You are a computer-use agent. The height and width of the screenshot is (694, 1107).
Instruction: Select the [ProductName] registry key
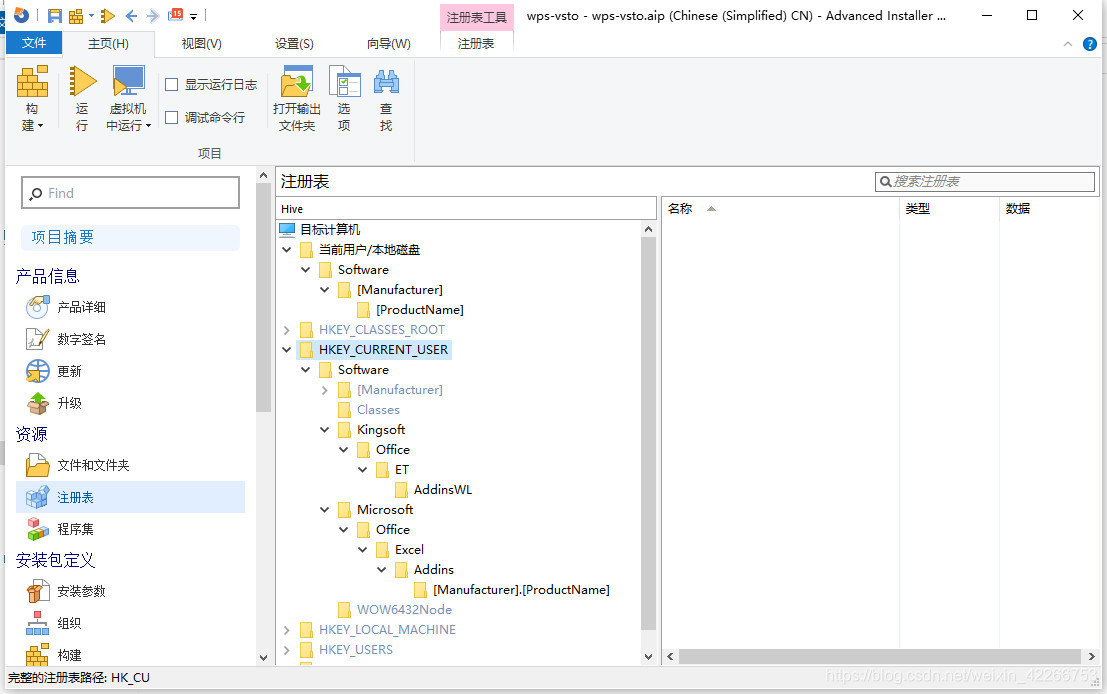(x=419, y=309)
